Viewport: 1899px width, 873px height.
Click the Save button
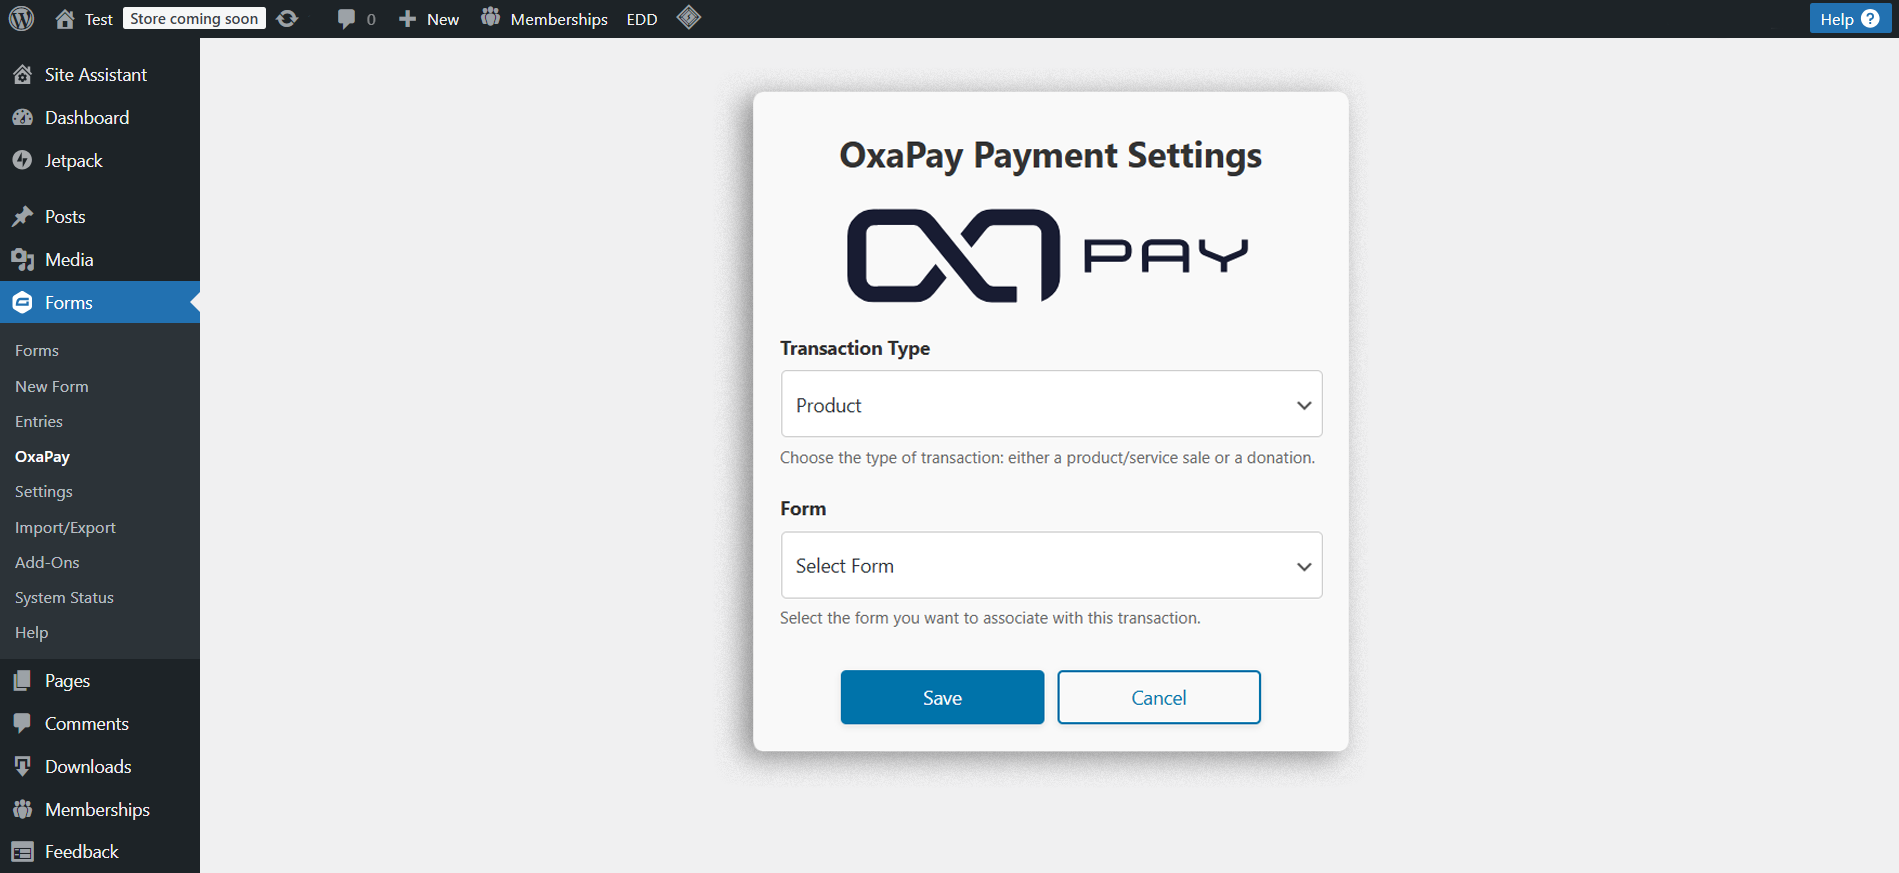[x=942, y=698]
